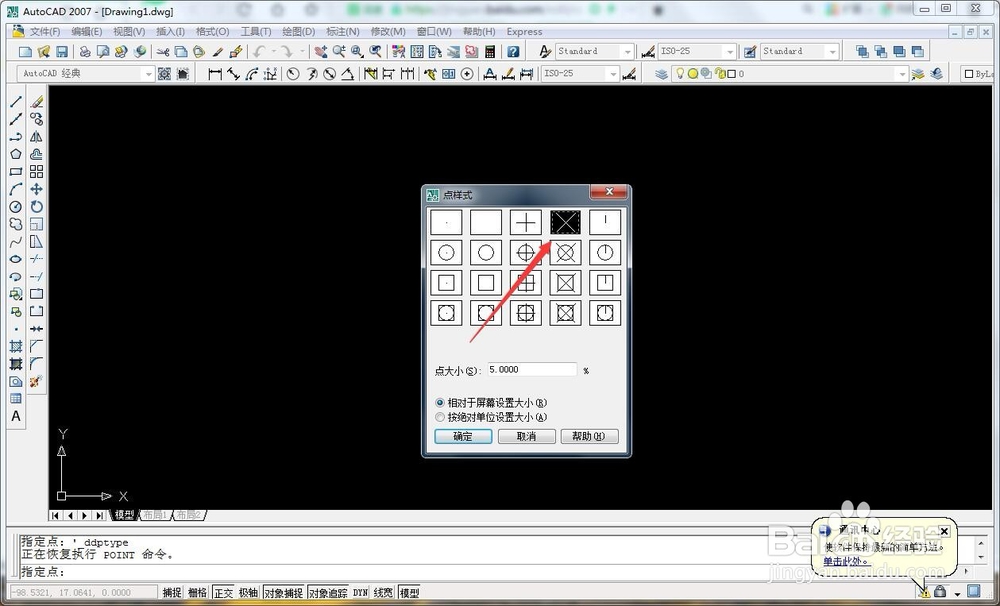Open dimension toolbar ISO-25 dropdown
Image resolution: width=1000 pixels, height=606 pixels.
pos(614,74)
